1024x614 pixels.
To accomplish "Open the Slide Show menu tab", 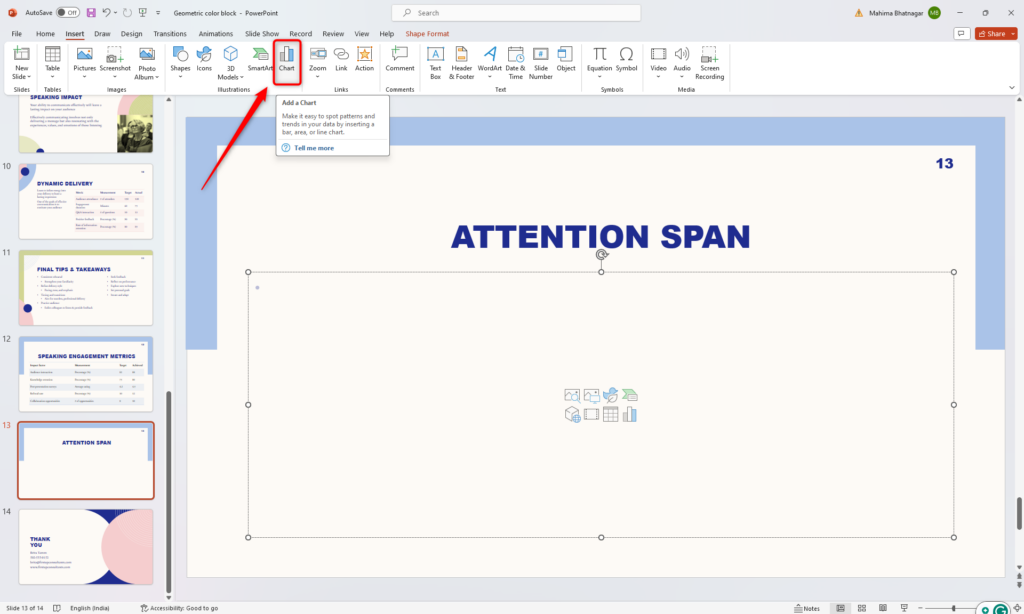I will 261,32.
